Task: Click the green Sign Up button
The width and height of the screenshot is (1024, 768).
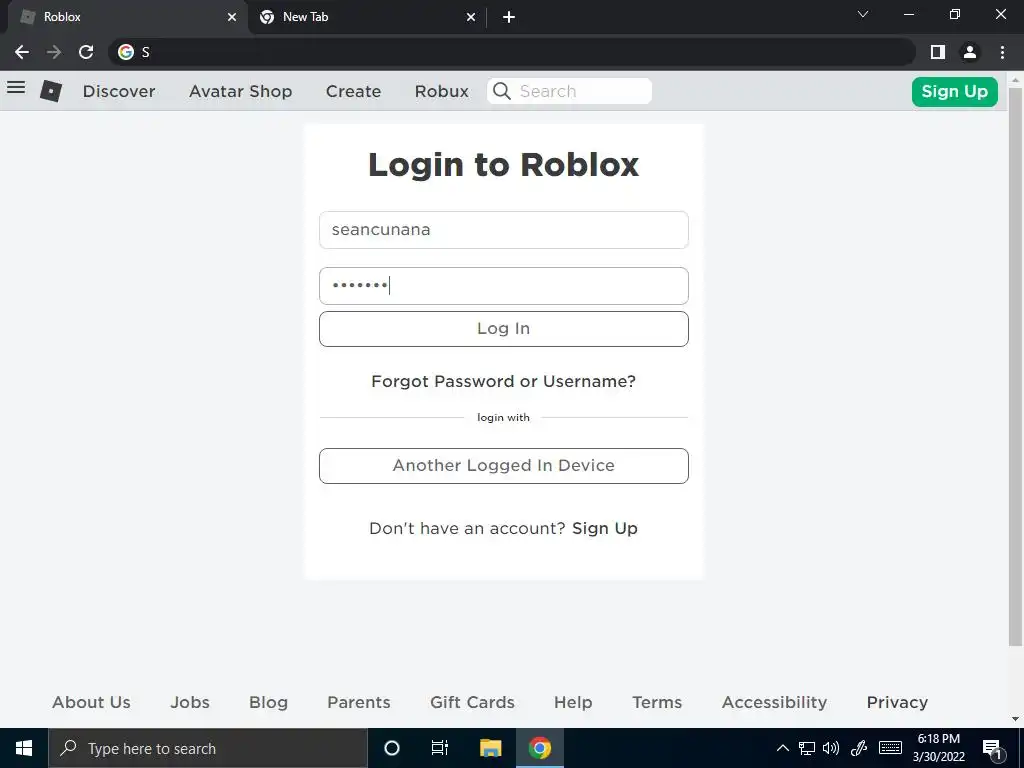Action: pyautogui.click(x=954, y=91)
